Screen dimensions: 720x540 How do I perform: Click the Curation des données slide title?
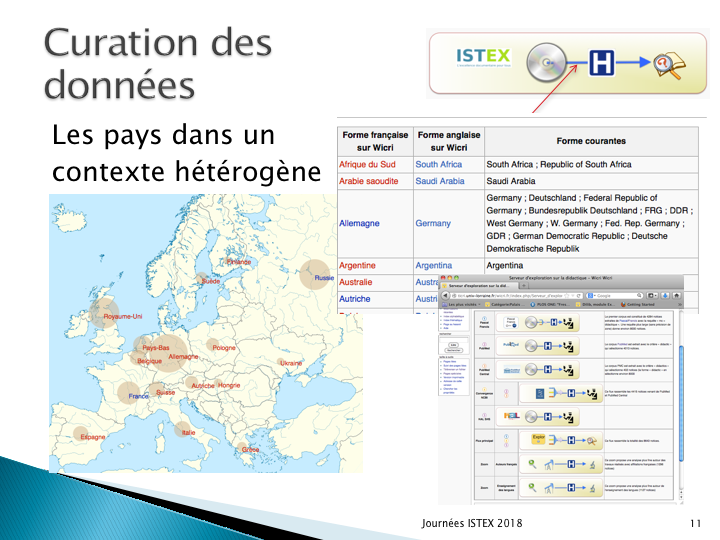158,63
